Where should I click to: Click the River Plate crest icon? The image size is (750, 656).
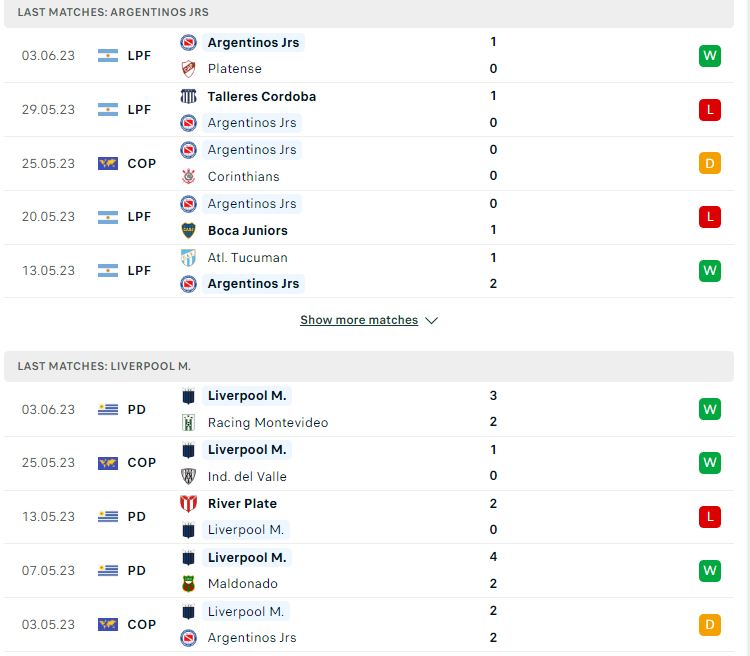pyautogui.click(x=188, y=503)
